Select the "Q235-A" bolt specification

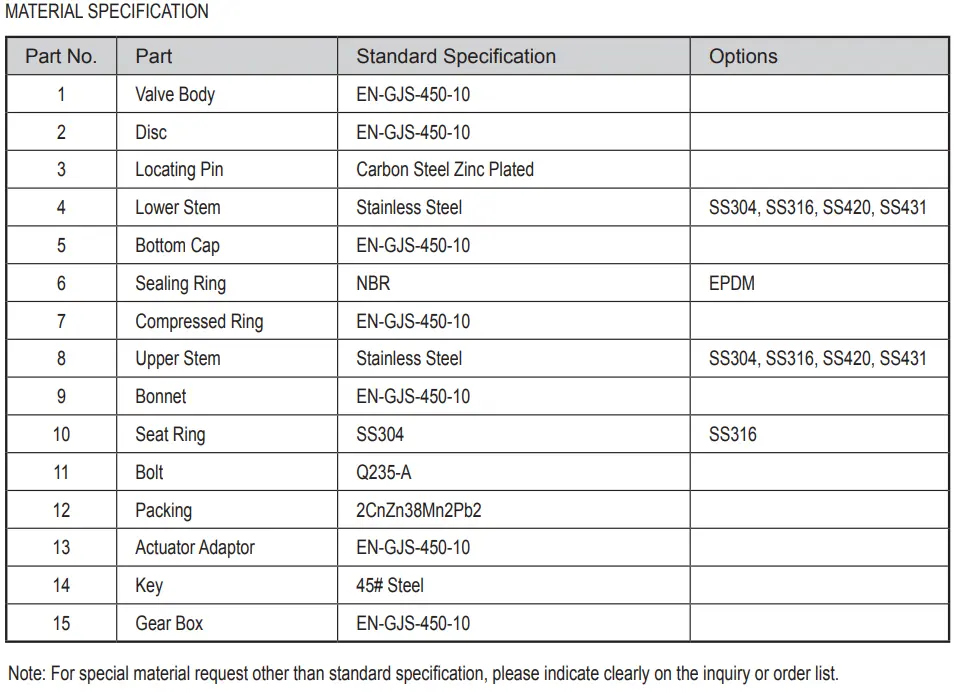pyautogui.click(x=383, y=473)
